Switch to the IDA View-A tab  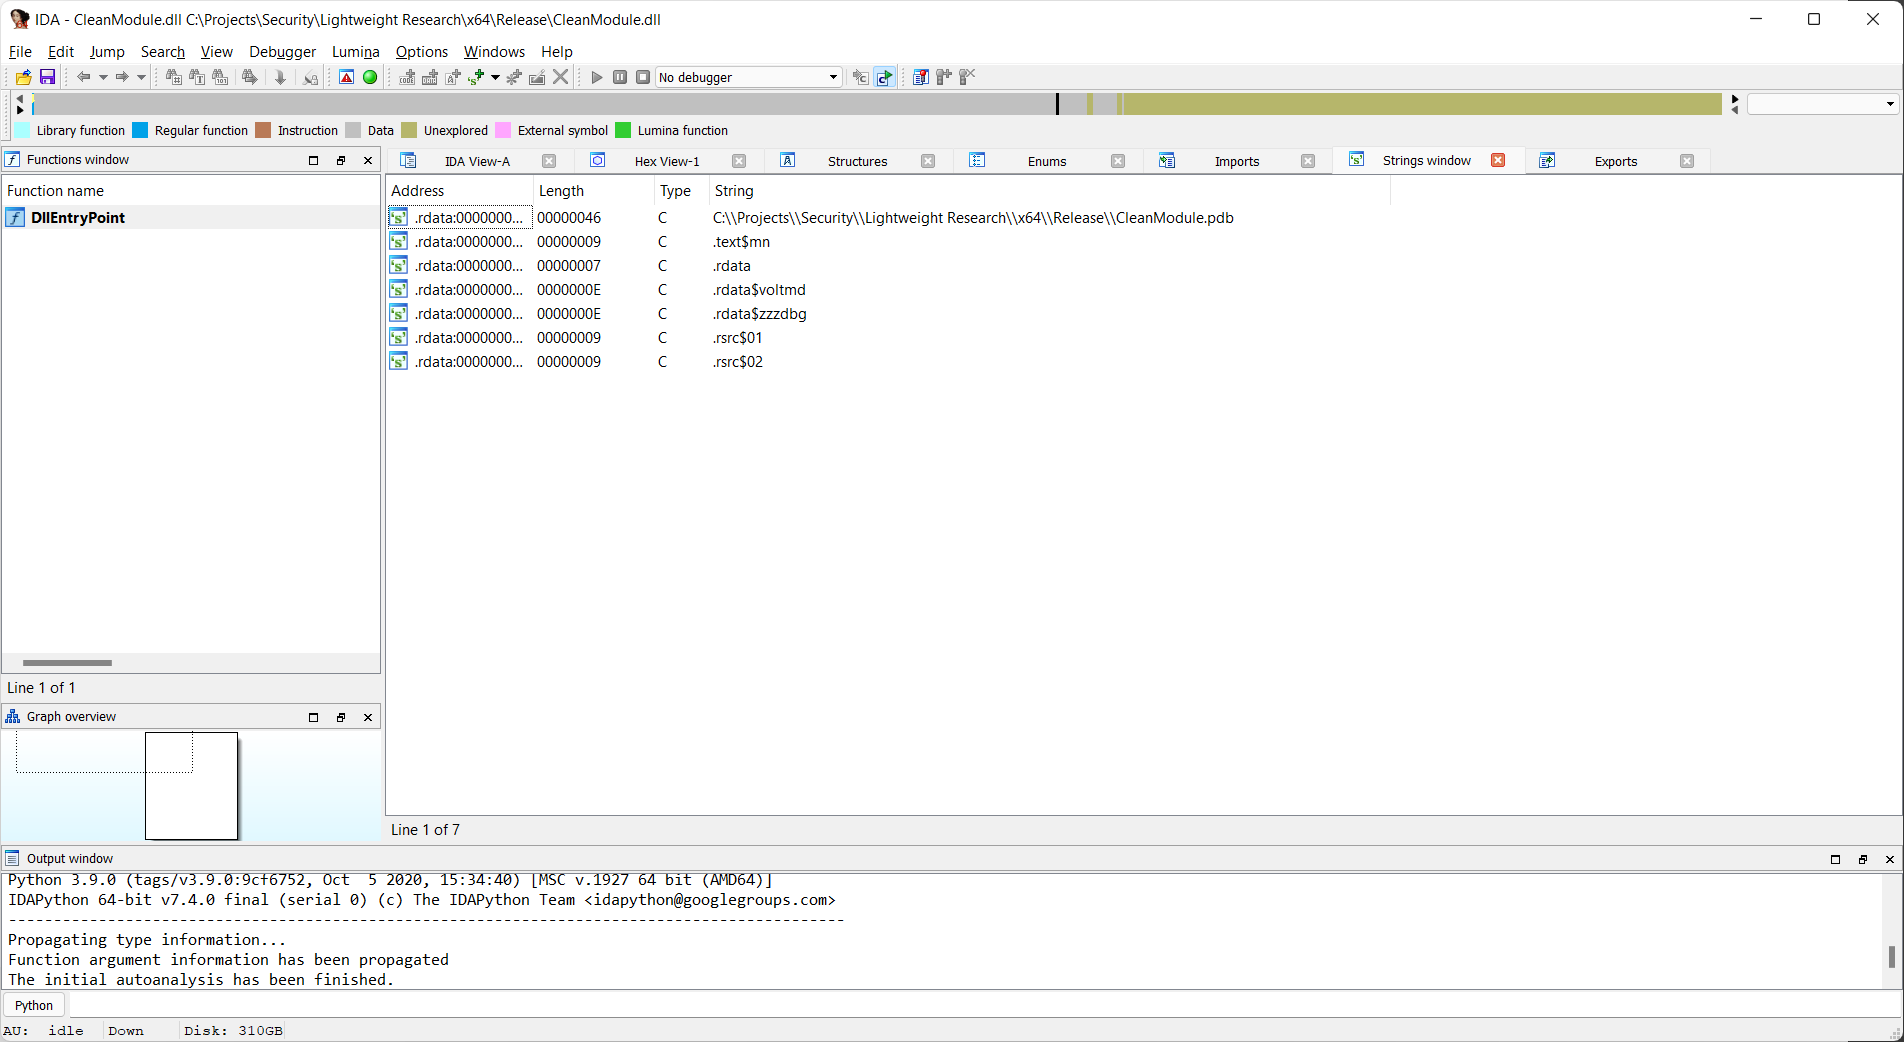(x=477, y=161)
